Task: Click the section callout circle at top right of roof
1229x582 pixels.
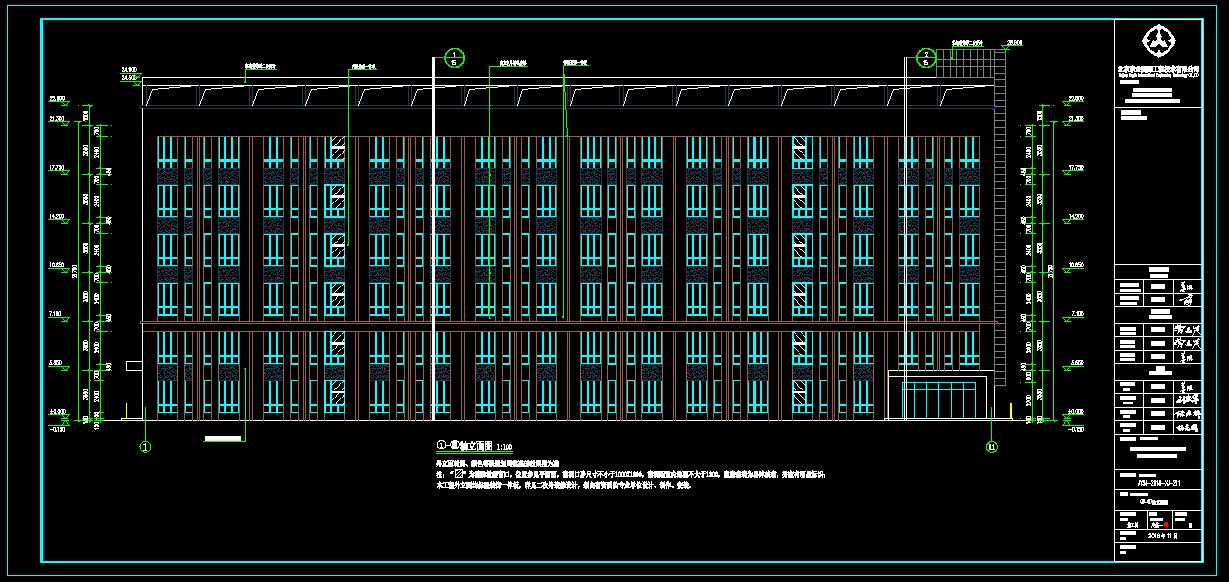Action: [x=927, y=56]
